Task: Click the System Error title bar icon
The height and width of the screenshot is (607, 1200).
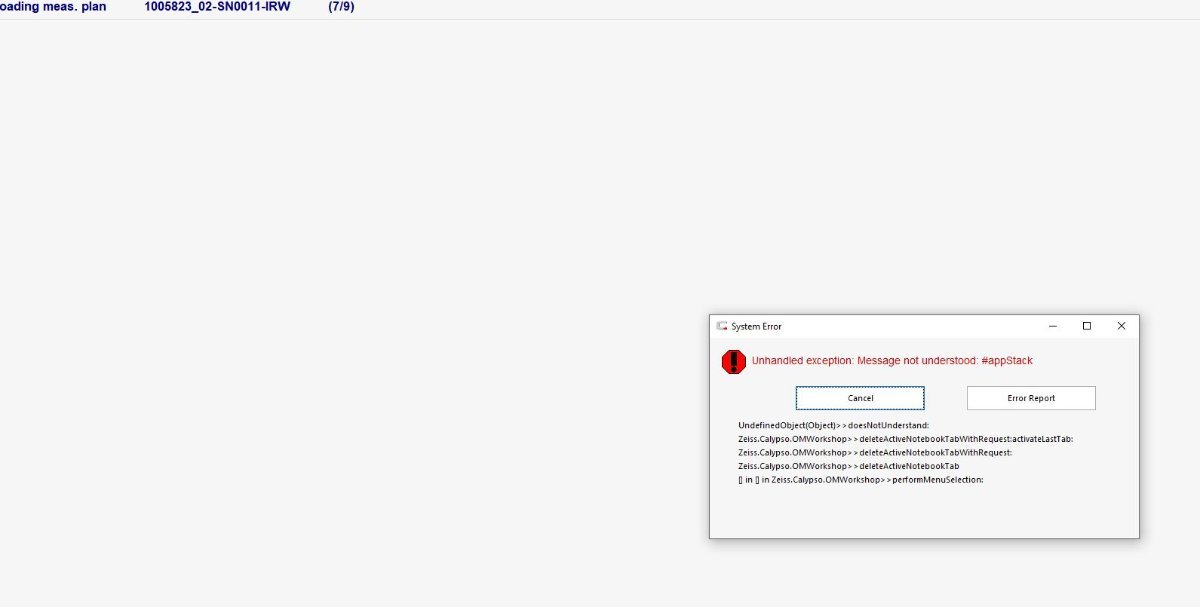Action: pyautogui.click(x=721, y=326)
